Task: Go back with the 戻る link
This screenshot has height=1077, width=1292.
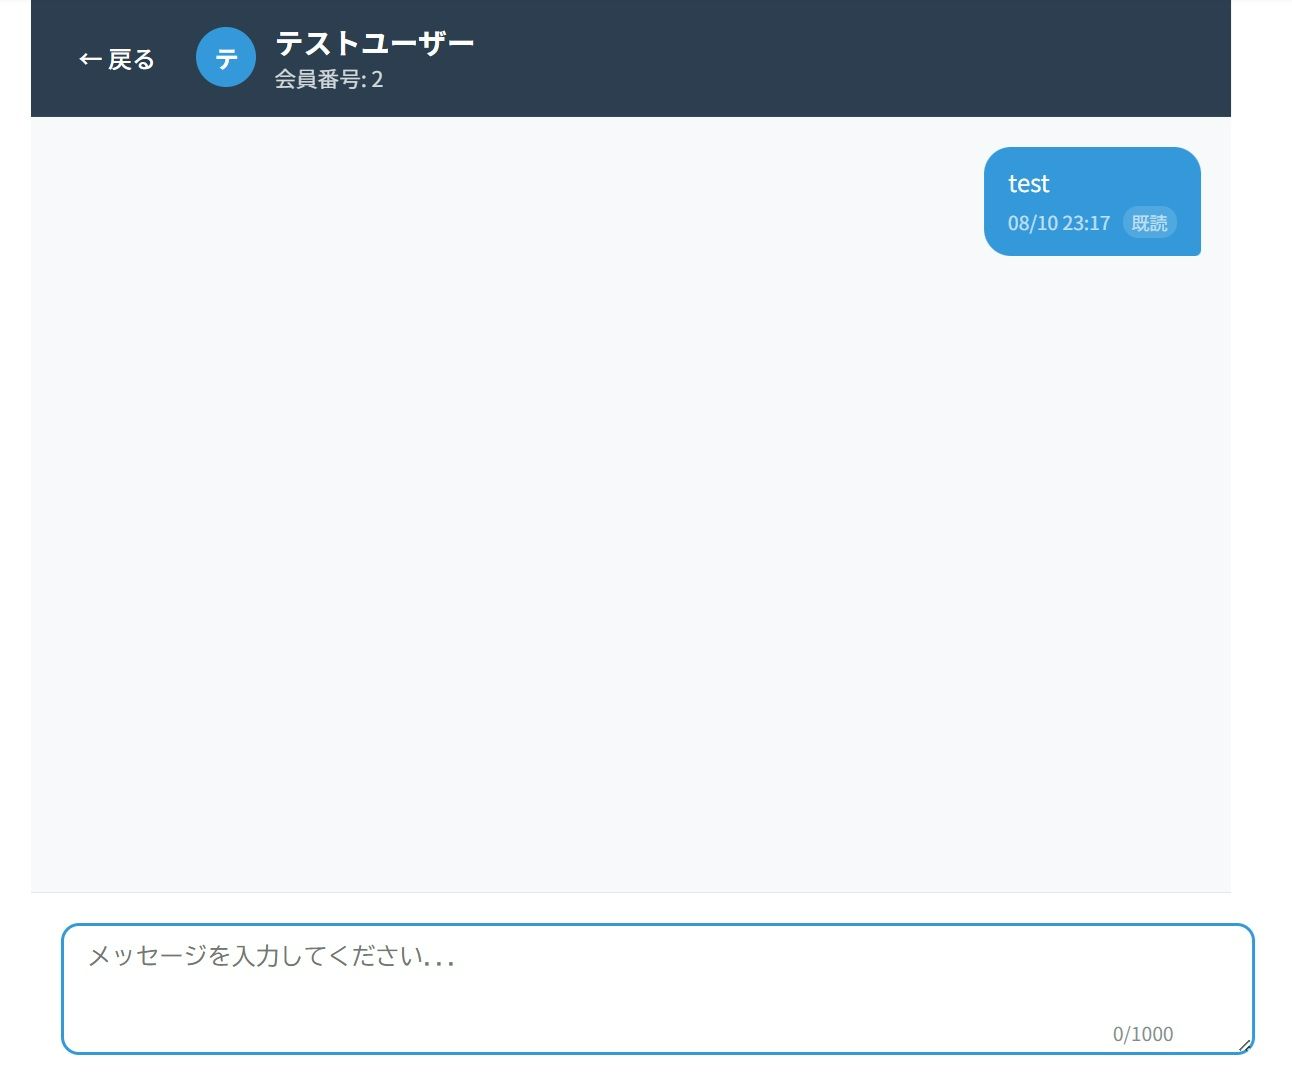Action: (x=116, y=59)
